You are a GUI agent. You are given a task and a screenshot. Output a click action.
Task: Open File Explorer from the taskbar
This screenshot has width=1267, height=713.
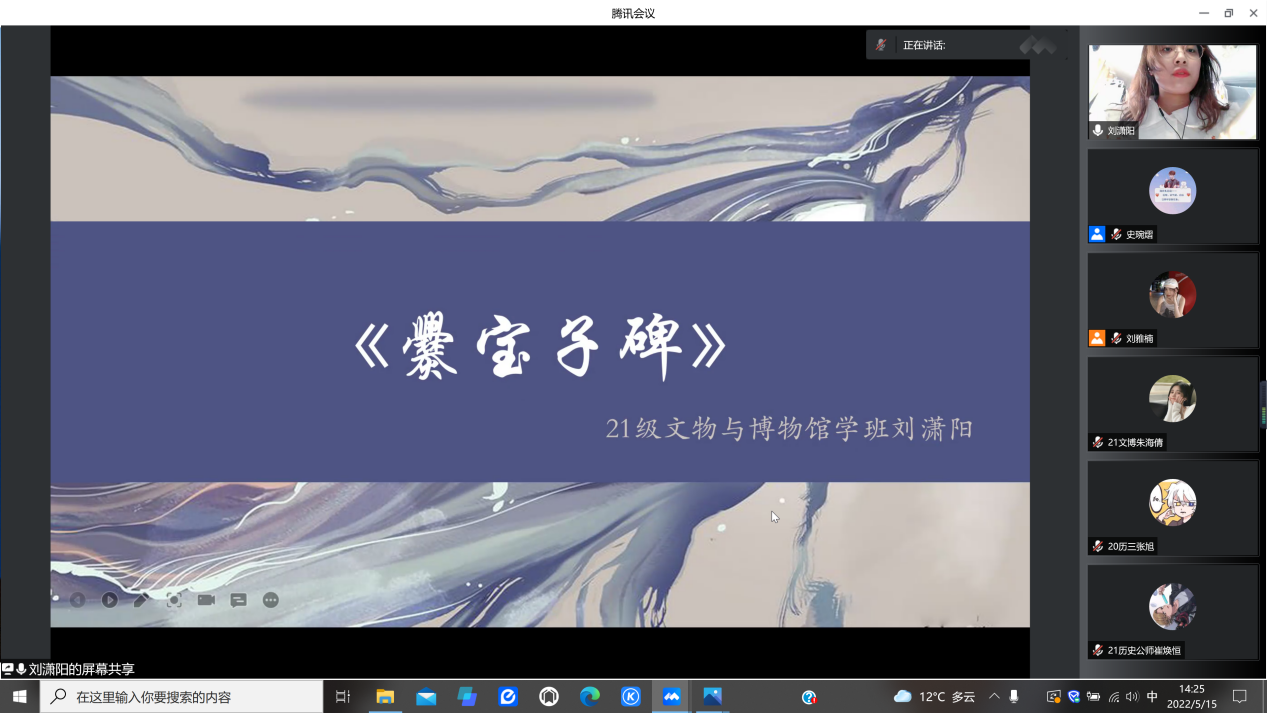coord(384,697)
